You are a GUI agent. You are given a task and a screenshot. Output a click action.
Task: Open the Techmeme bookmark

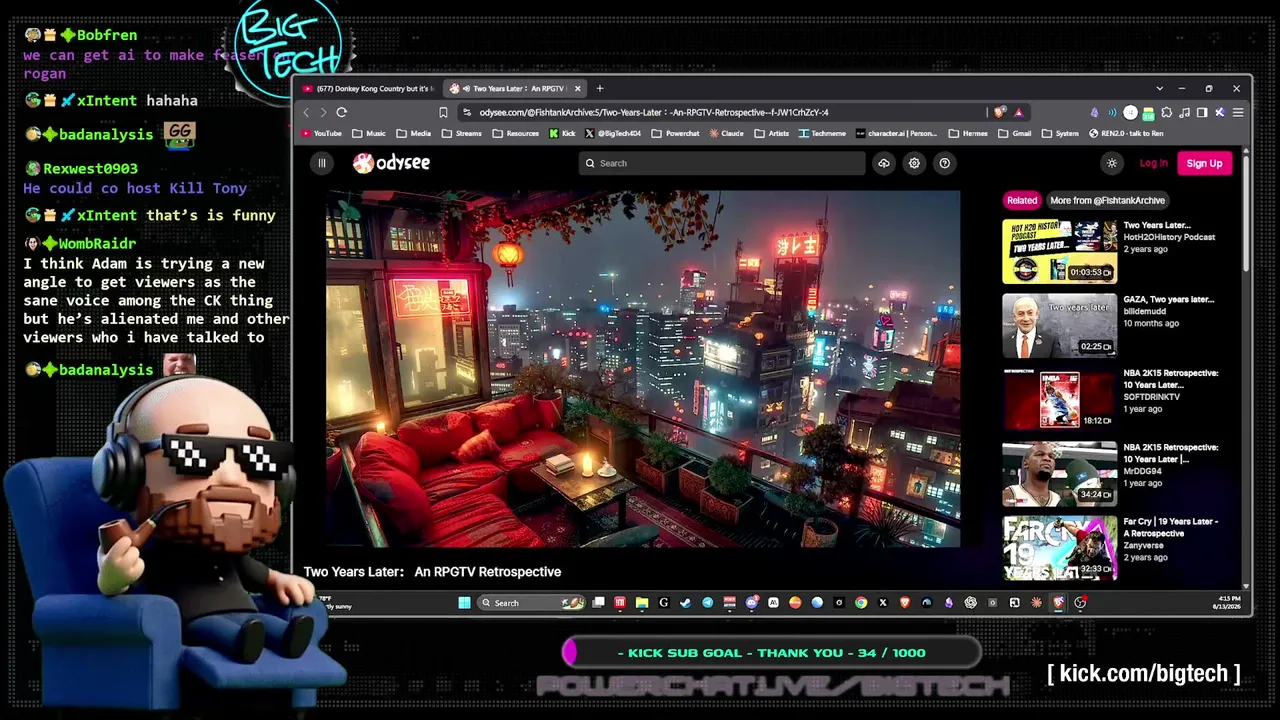822,133
